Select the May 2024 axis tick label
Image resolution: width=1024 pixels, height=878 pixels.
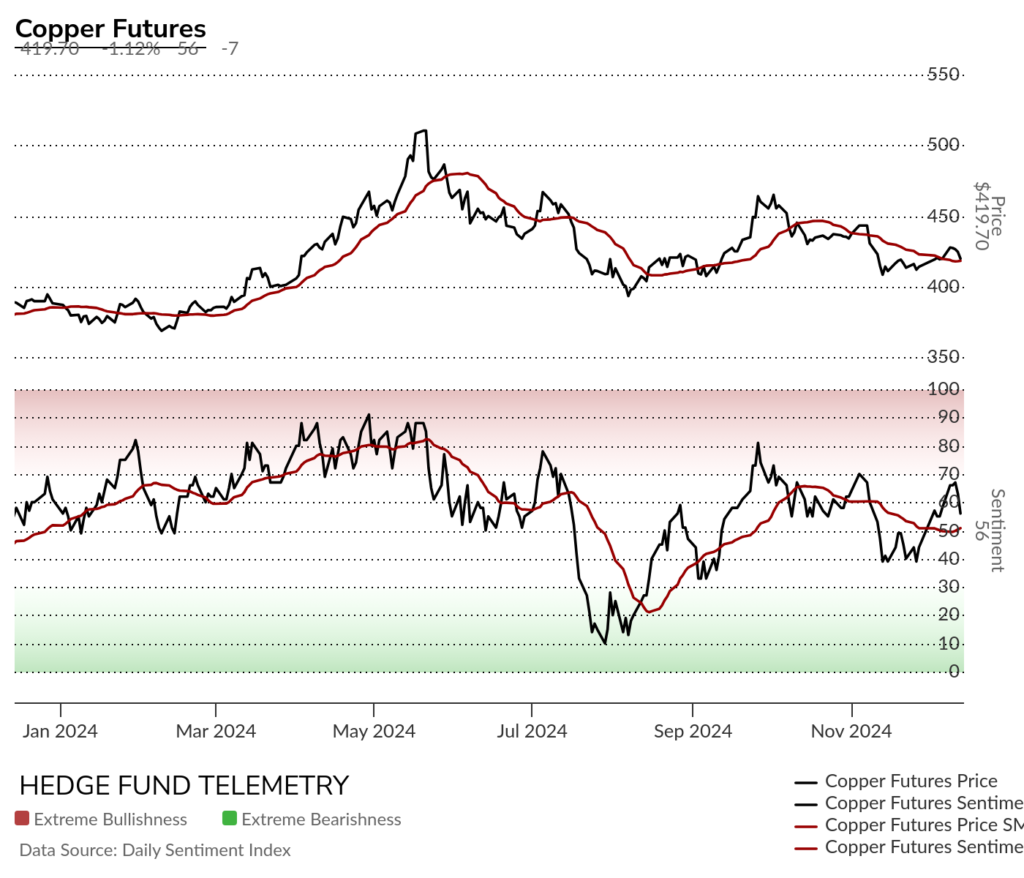tap(374, 730)
